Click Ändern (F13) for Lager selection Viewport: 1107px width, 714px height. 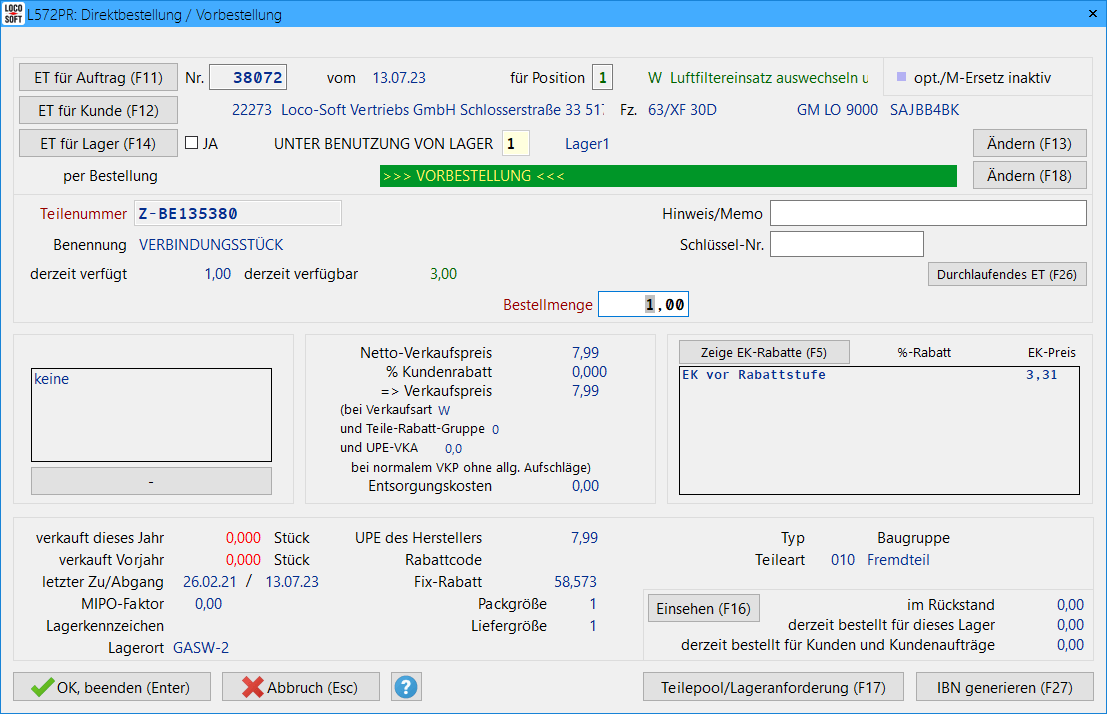pyautogui.click(x=1029, y=143)
